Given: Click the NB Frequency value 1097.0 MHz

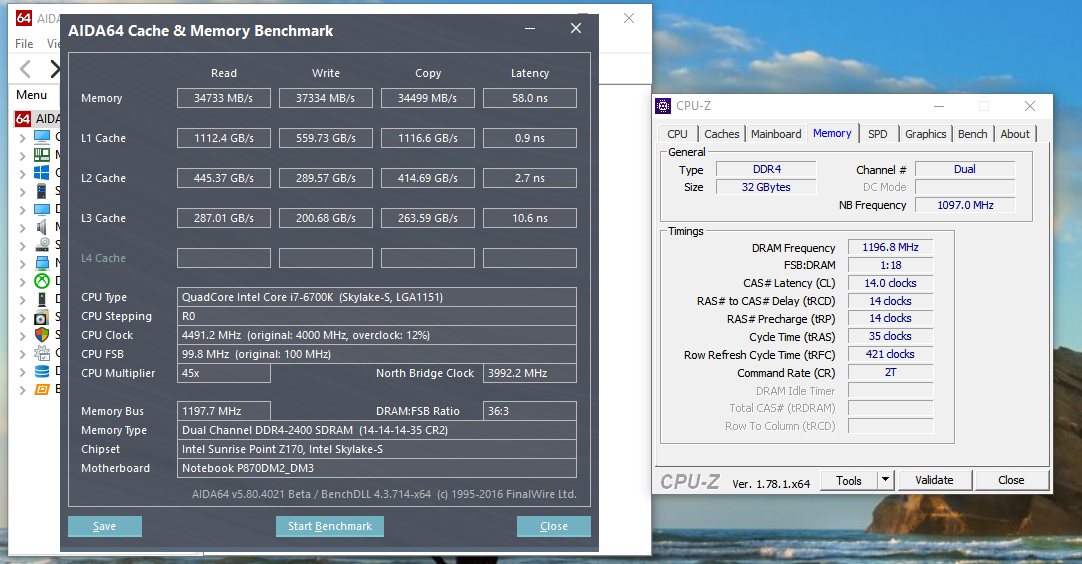Looking at the screenshot, I should 965,205.
